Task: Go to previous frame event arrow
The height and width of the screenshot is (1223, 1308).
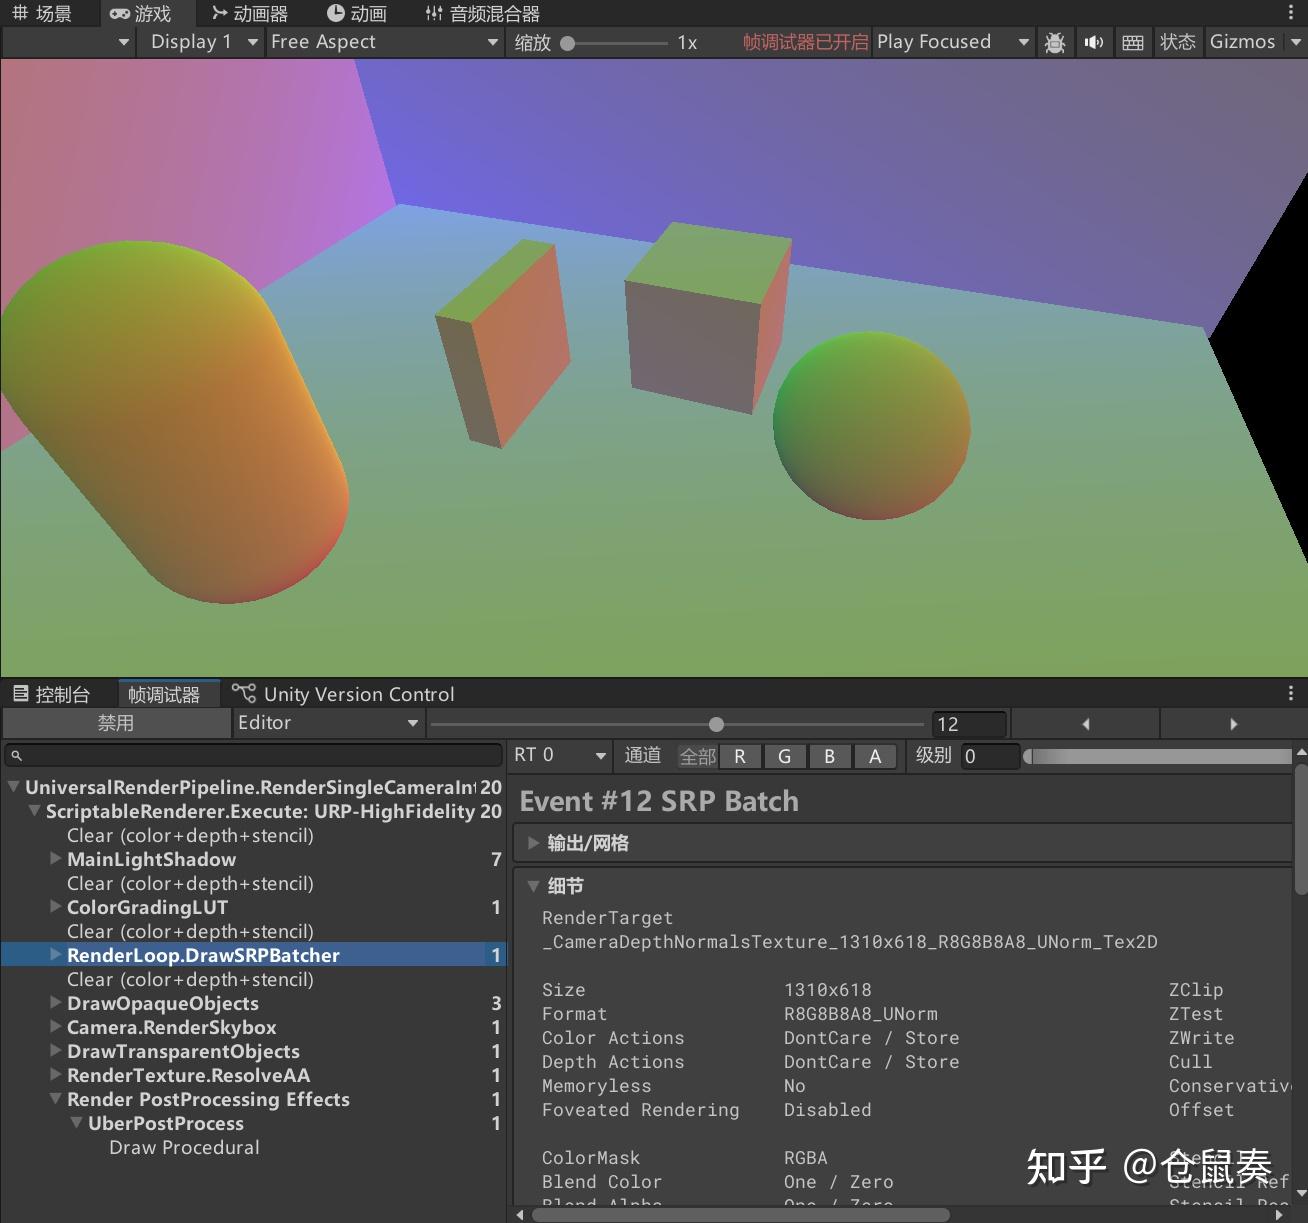Action: point(1085,724)
